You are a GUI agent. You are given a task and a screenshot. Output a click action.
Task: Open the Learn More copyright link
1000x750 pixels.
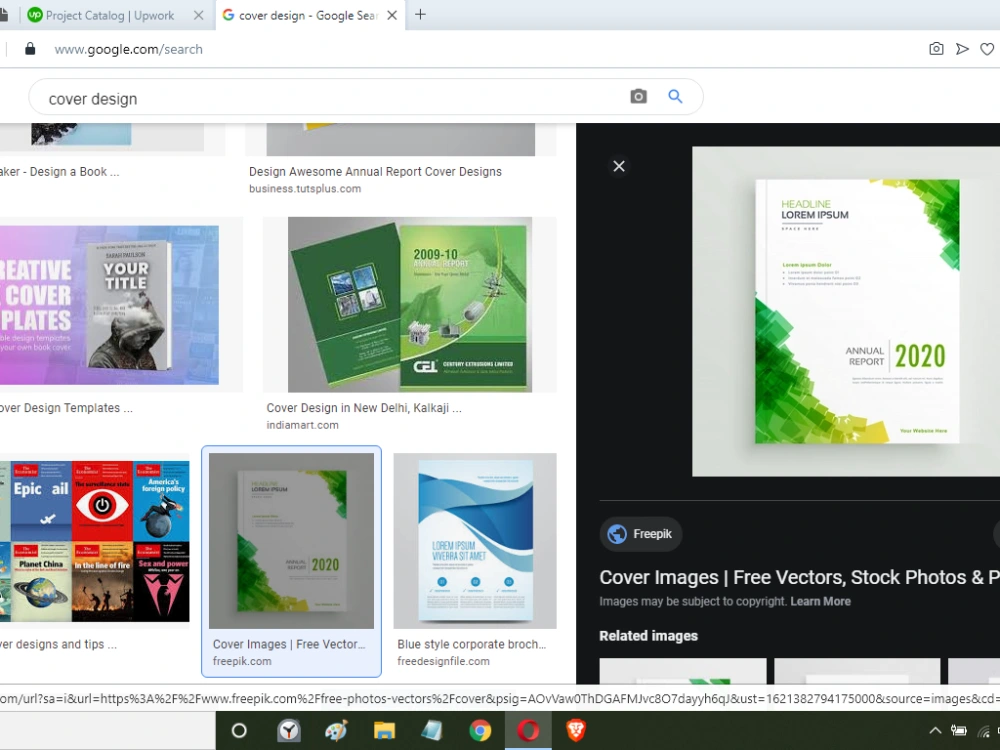820,601
